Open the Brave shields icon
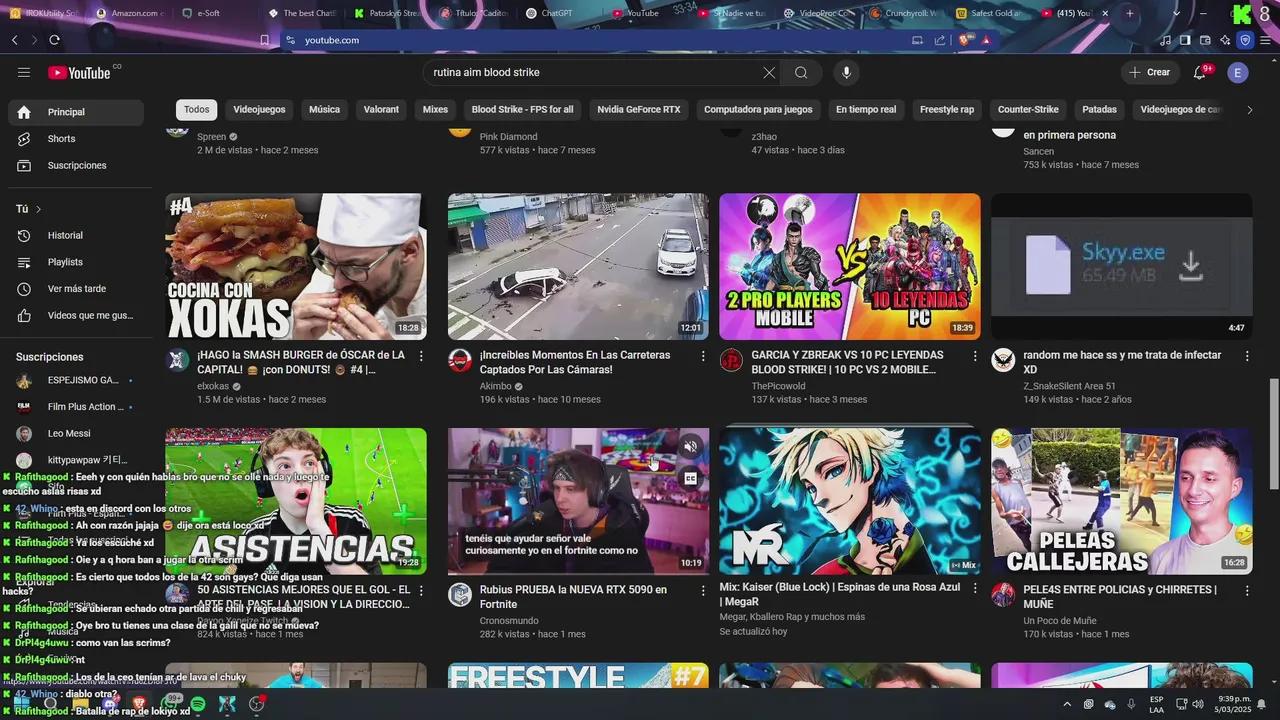This screenshot has height=720, width=1280. coord(965,40)
